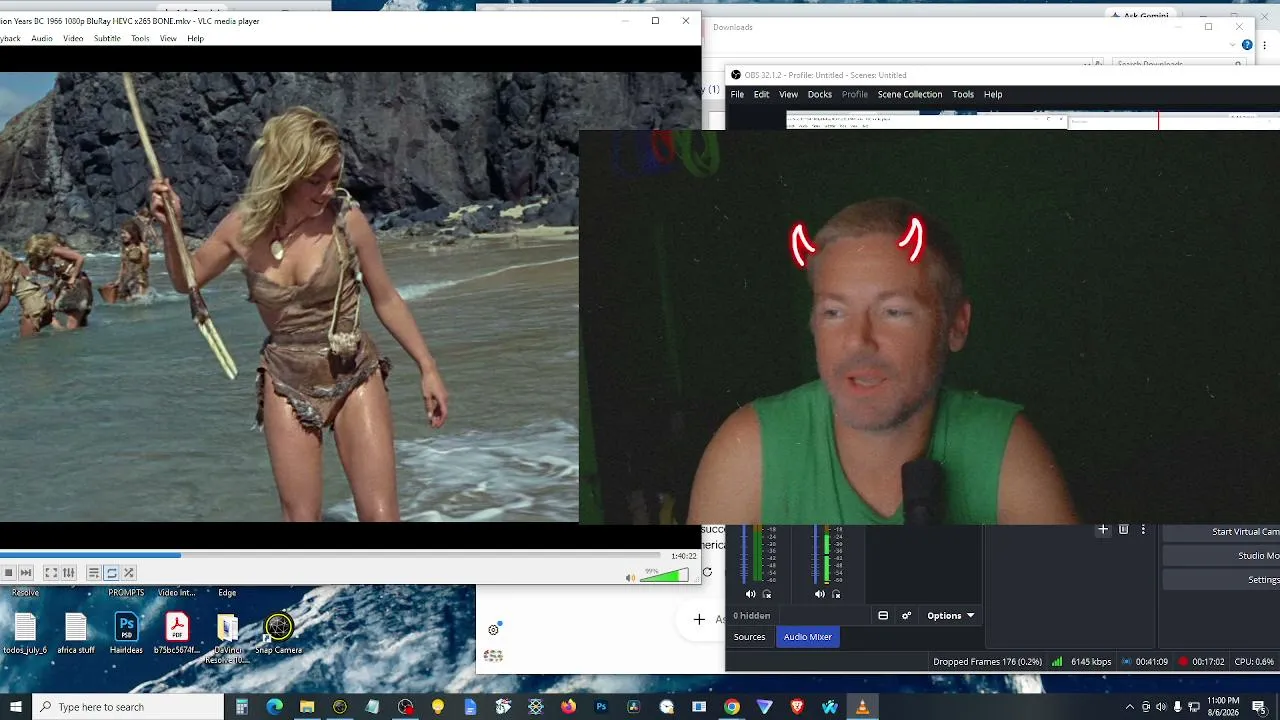Open VLC Help menu
The width and height of the screenshot is (1280, 720).
click(195, 39)
